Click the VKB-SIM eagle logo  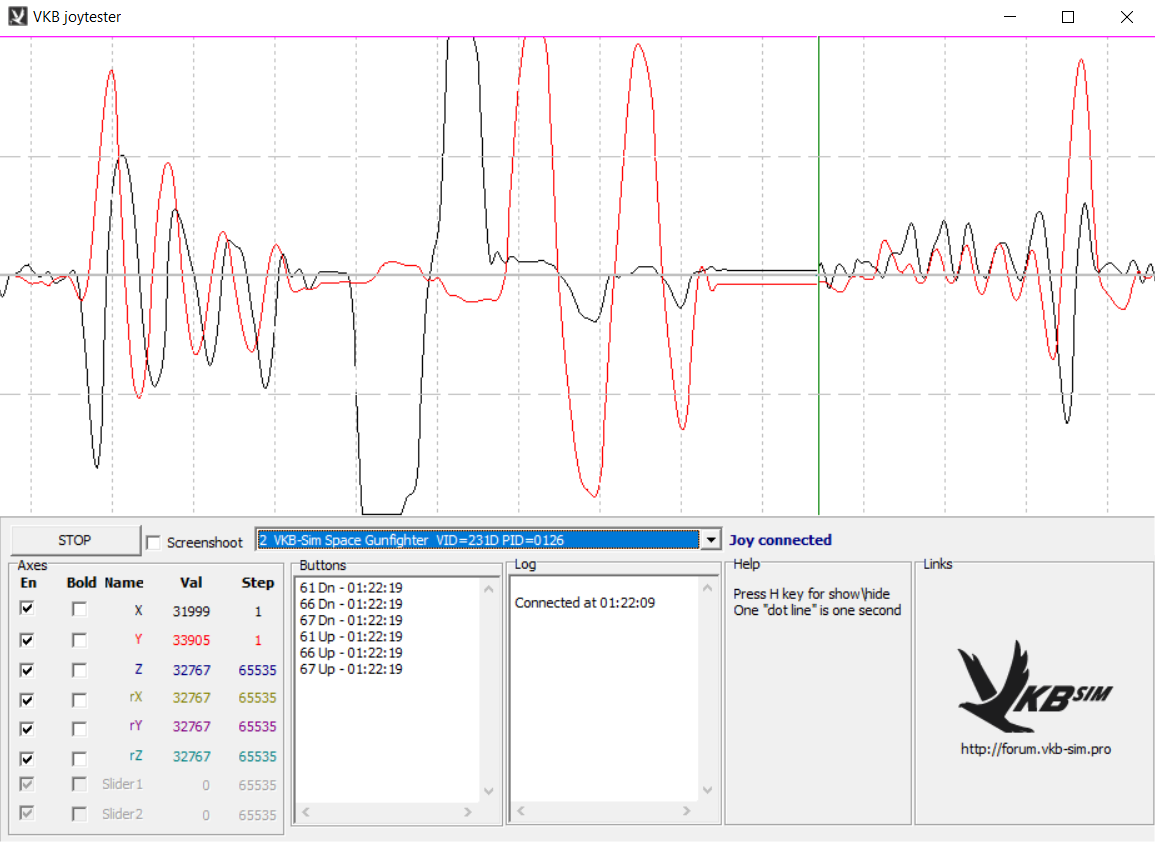click(x=1034, y=687)
